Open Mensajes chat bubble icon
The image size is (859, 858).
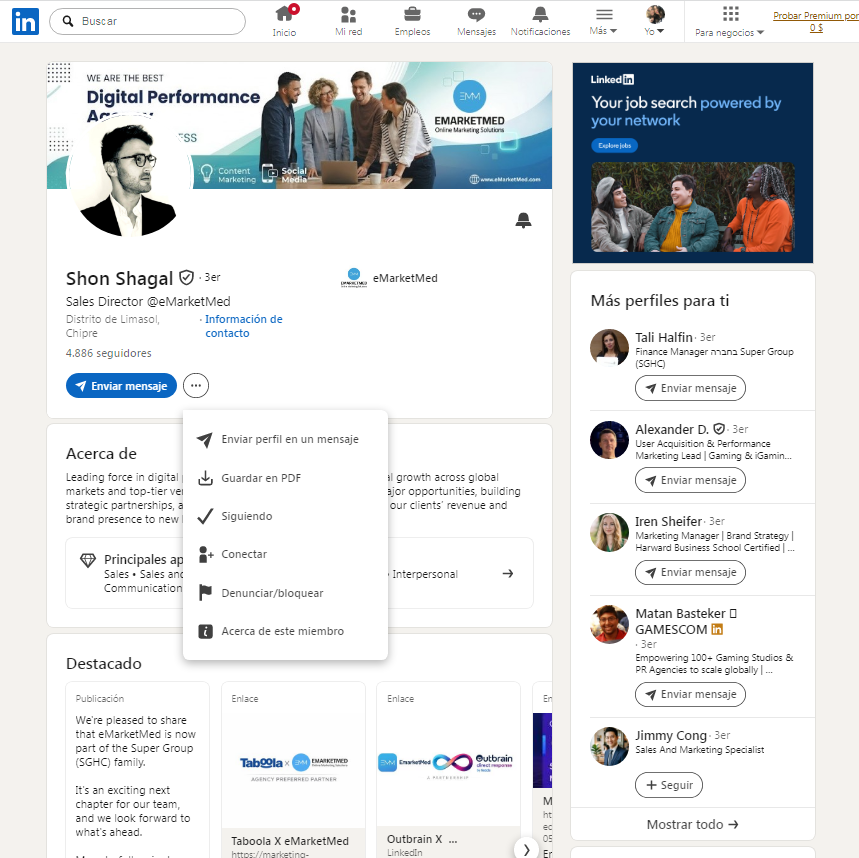tap(476, 21)
